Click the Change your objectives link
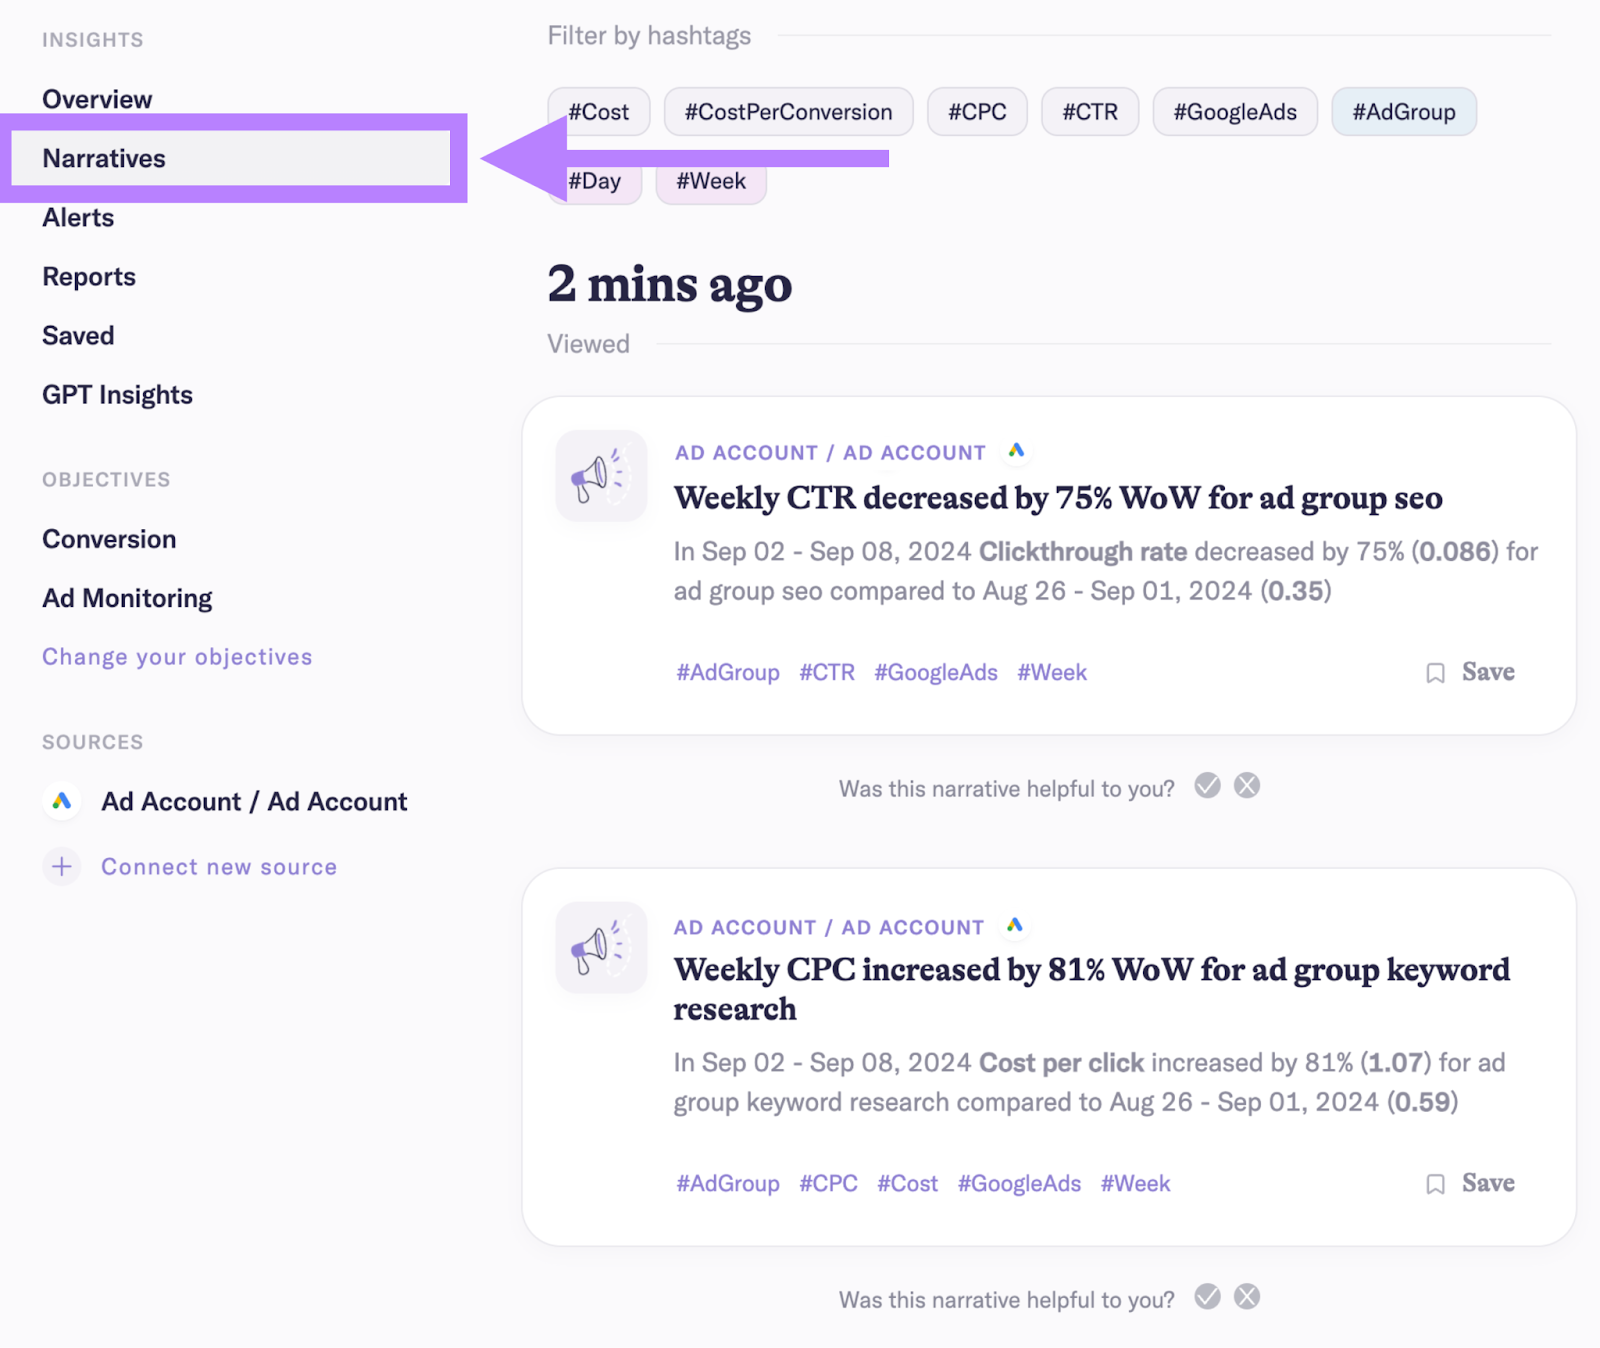 177,657
